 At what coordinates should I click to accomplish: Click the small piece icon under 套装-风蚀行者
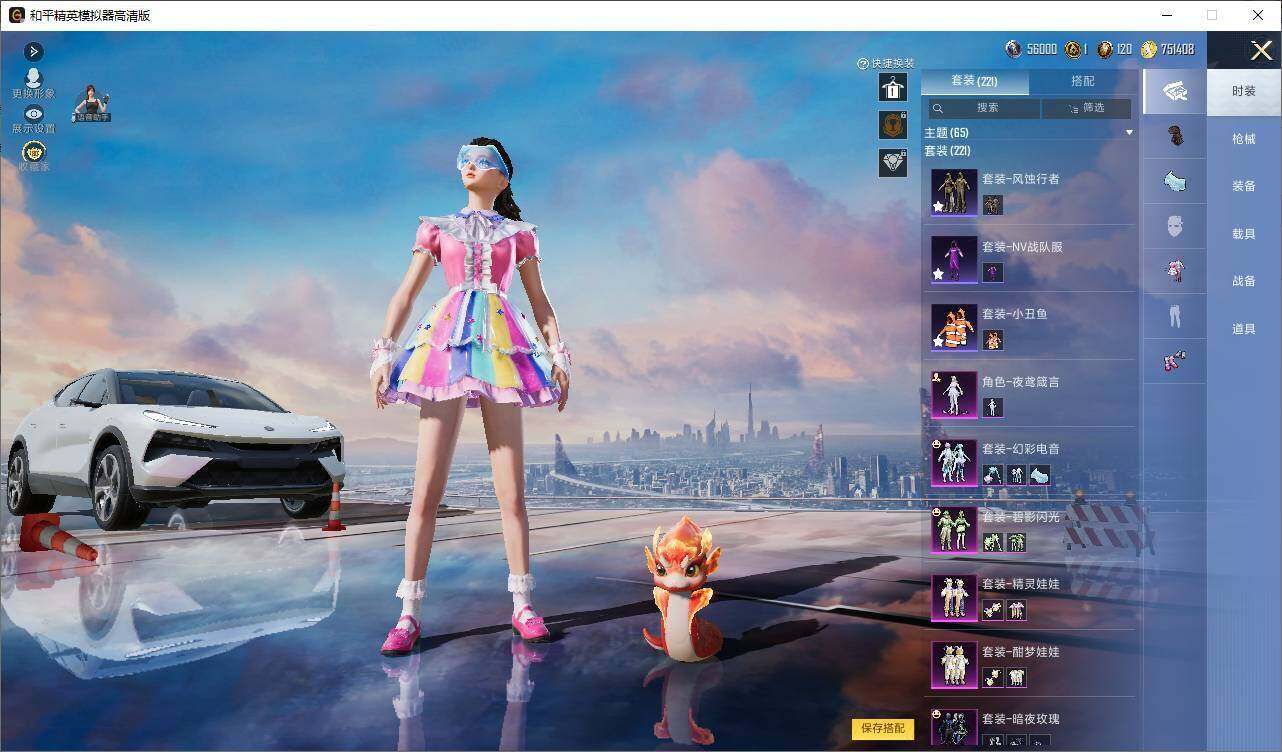point(992,205)
